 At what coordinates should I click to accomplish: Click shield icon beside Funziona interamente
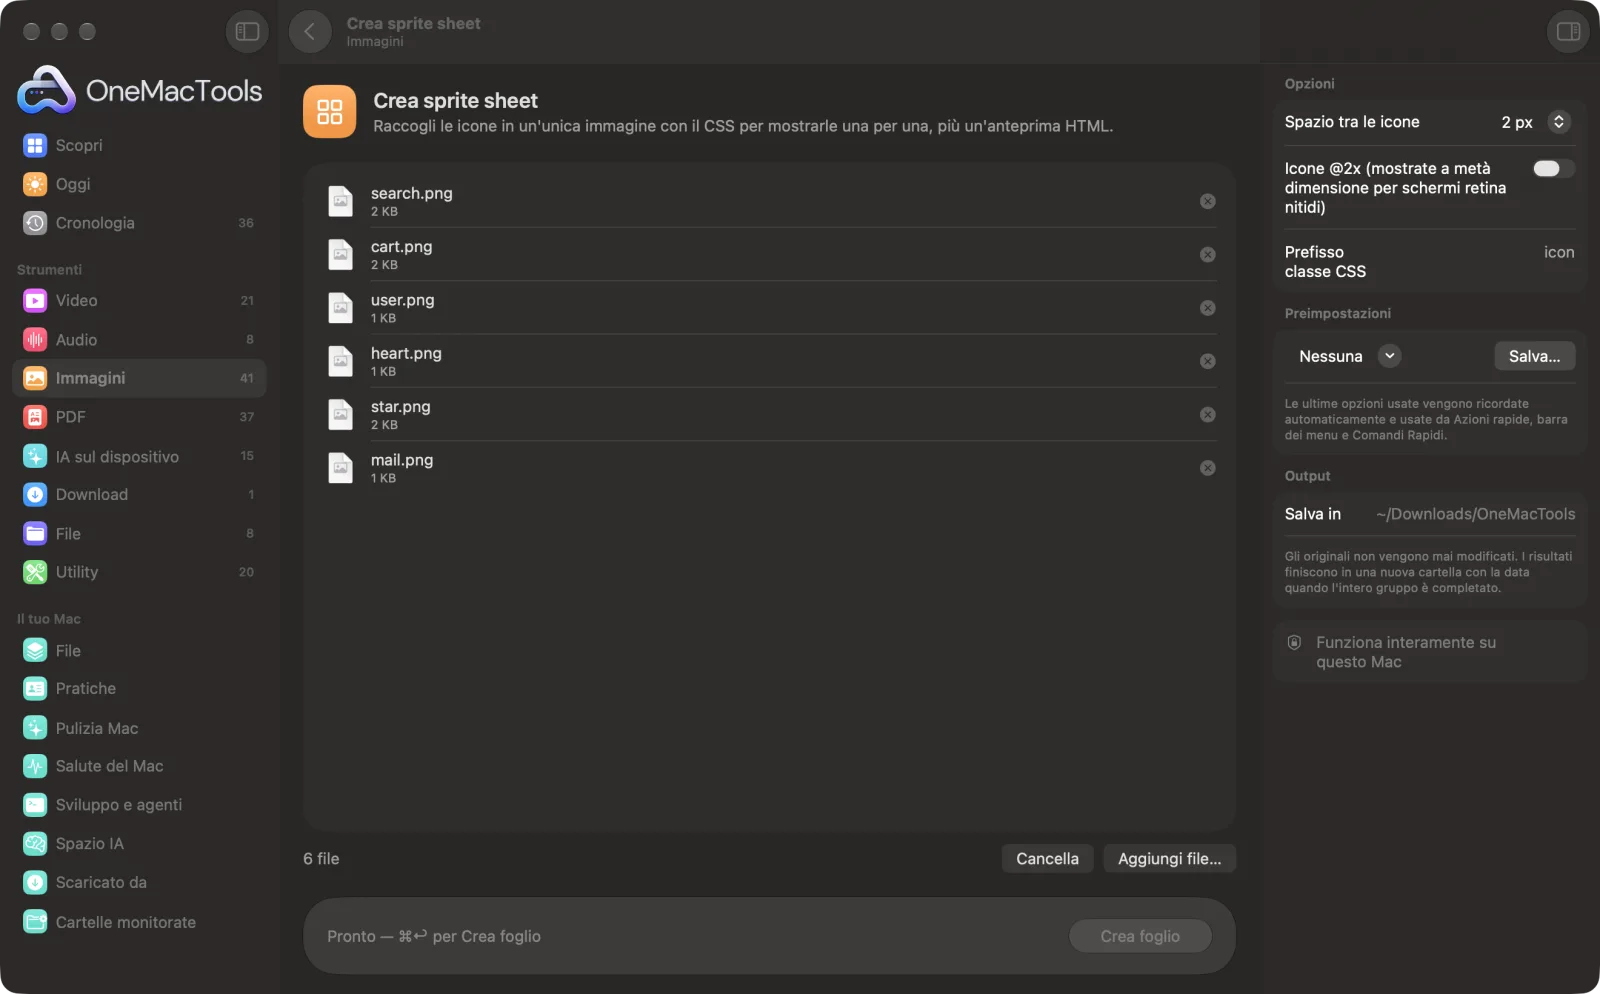(x=1294, y=642)
